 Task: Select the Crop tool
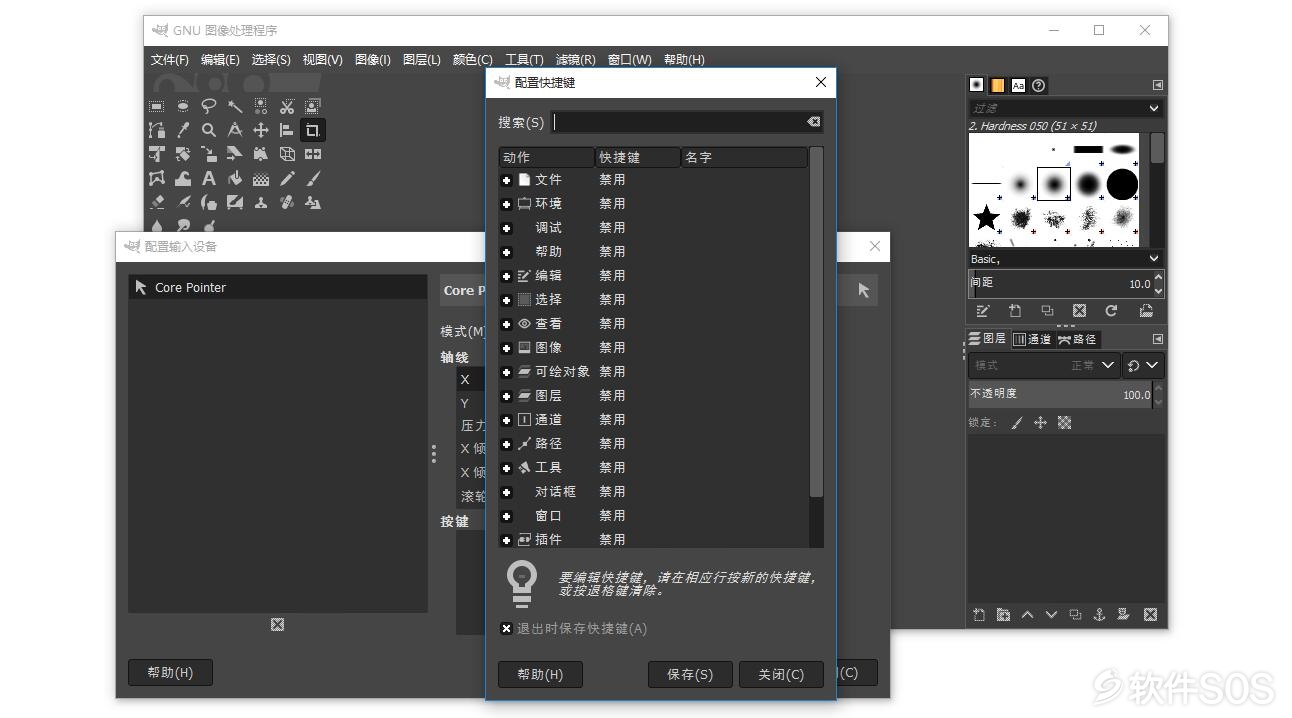click(x=313, y=130)
